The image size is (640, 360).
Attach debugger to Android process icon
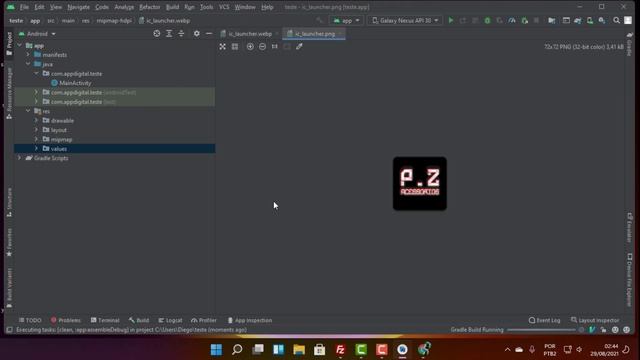tap(524, 20)
